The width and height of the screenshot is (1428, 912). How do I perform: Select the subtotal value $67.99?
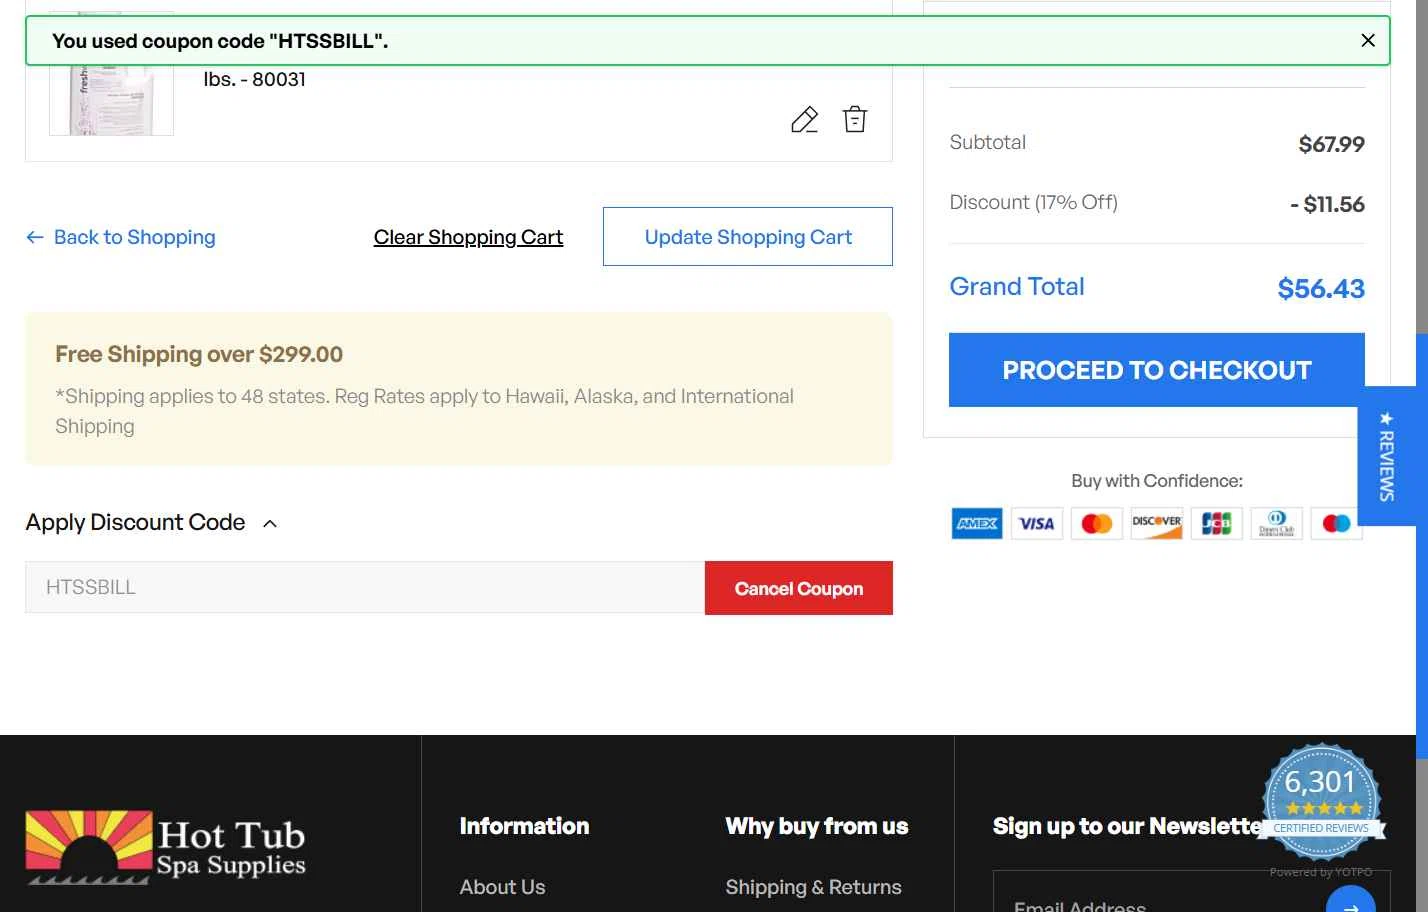[1331, 144]
